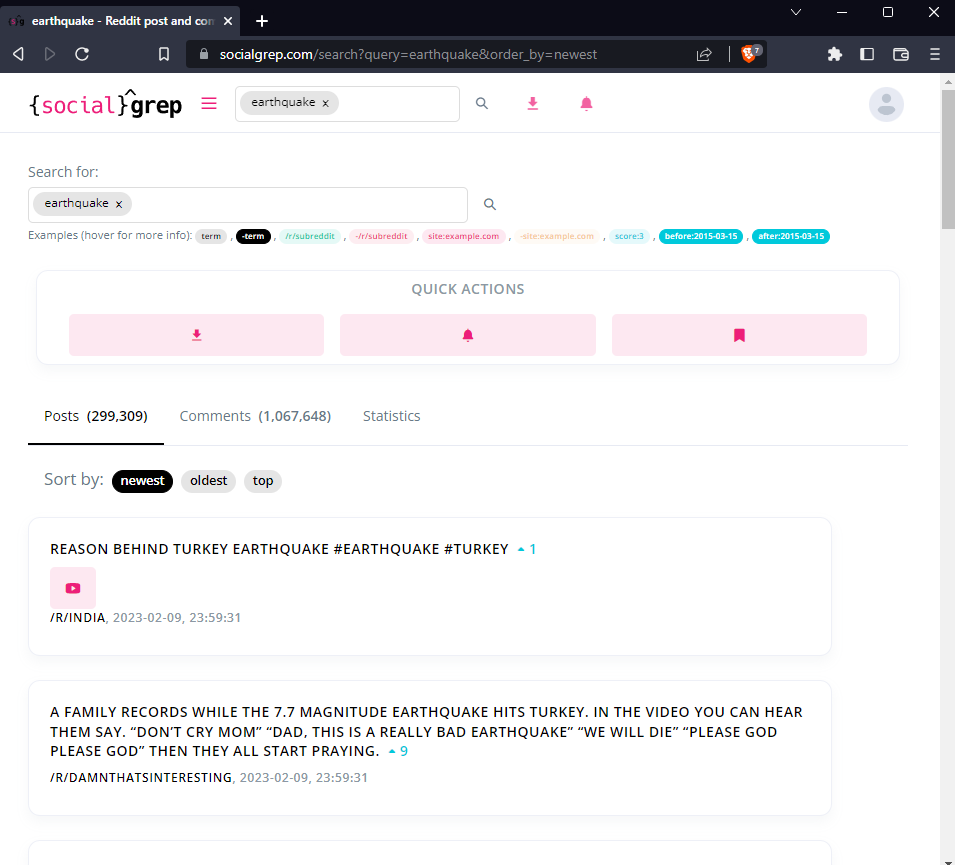Open the family records earthquake post
955x865 pixels.
coord(426,732)
